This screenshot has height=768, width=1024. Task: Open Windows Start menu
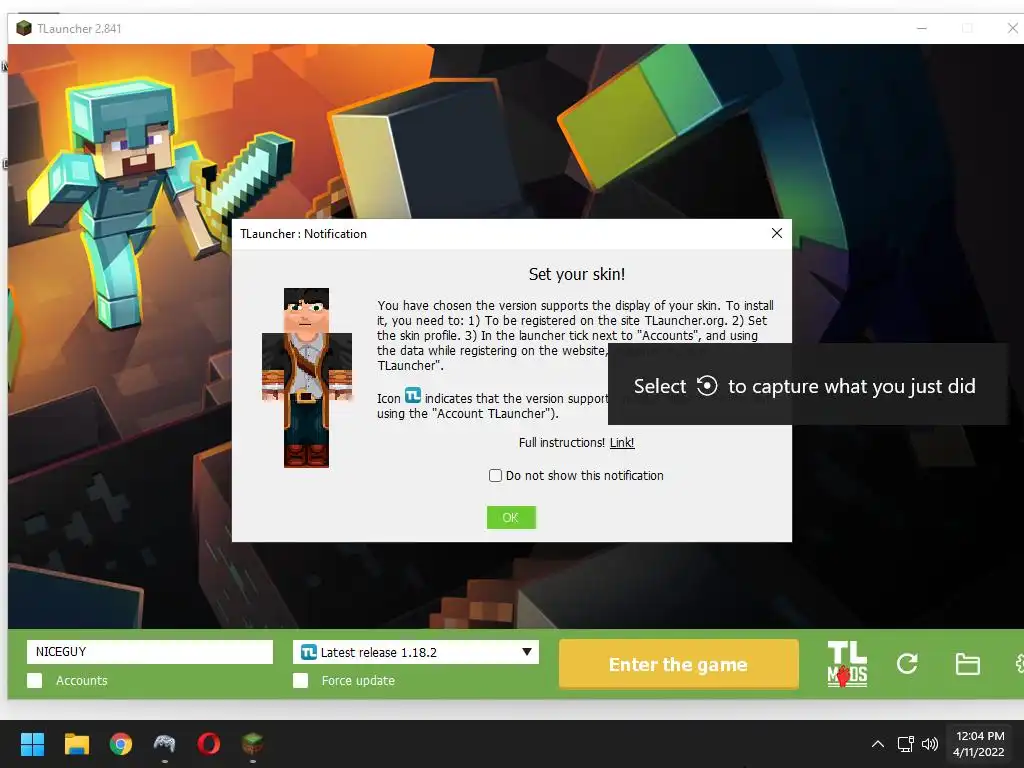32,744
